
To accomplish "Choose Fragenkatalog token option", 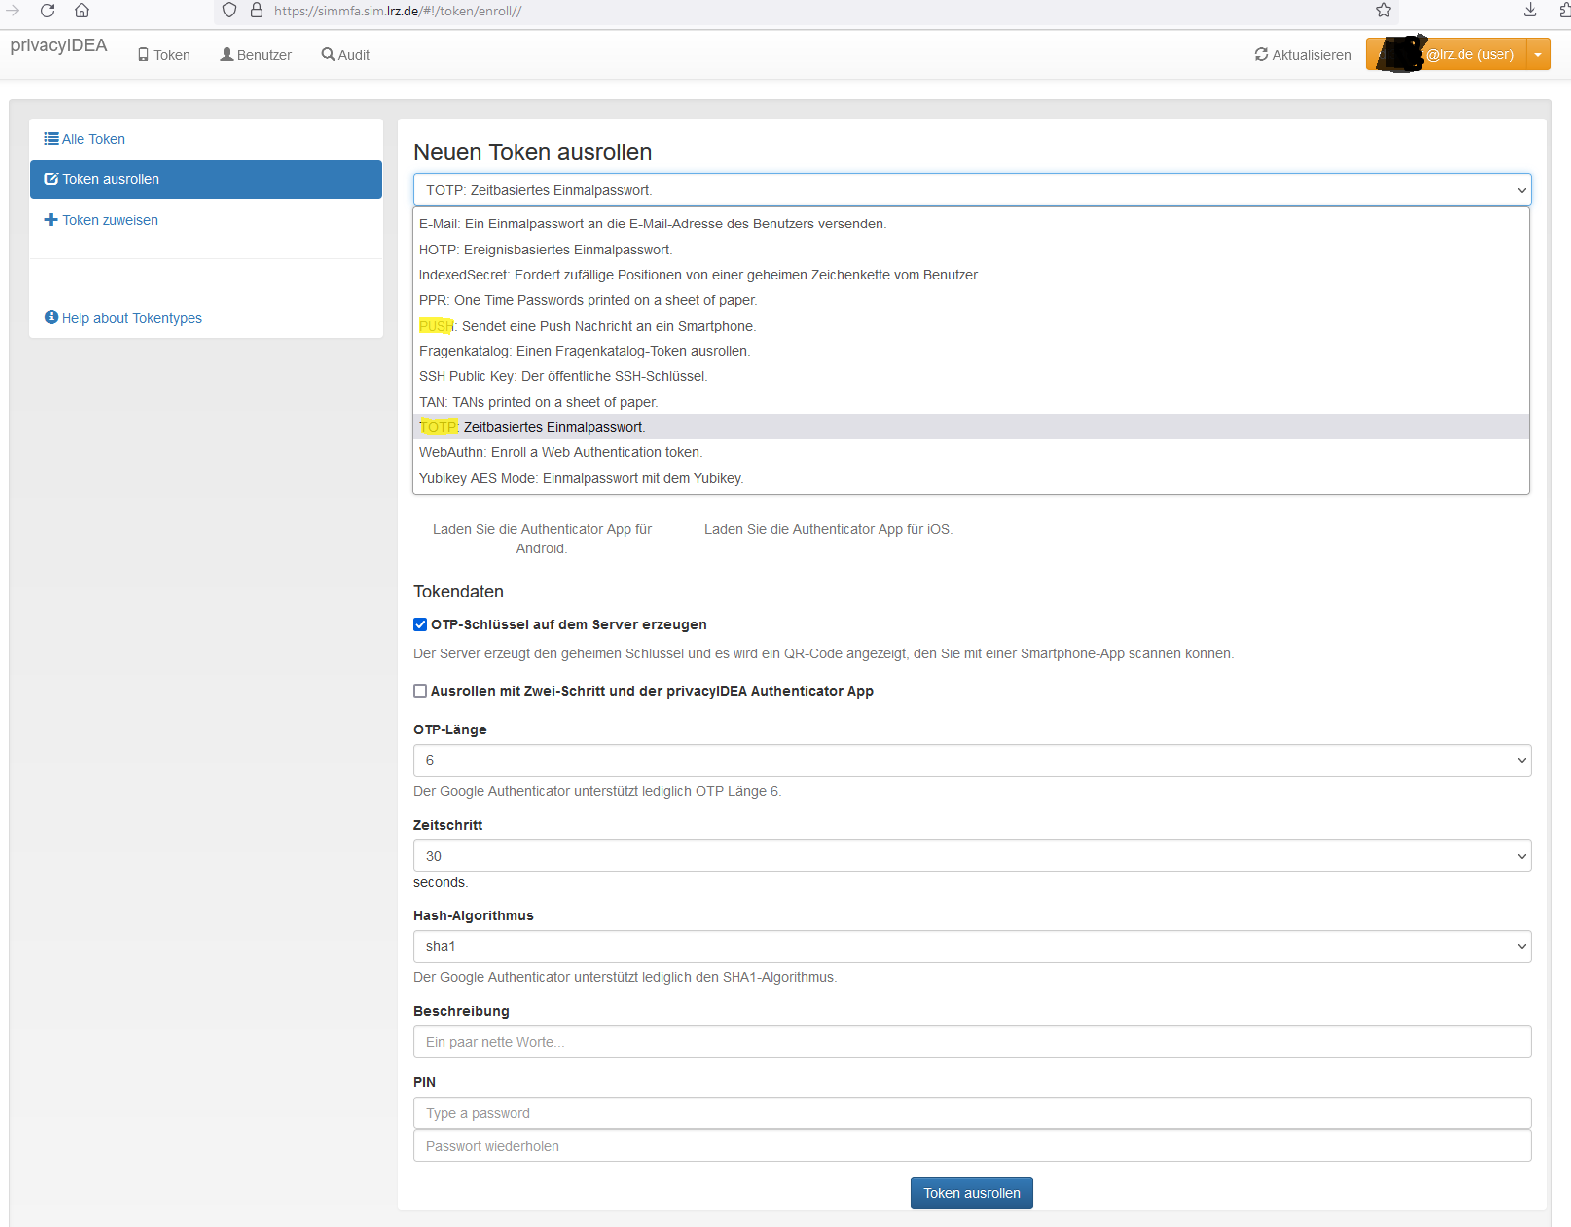I will click(x=971, y=351).
